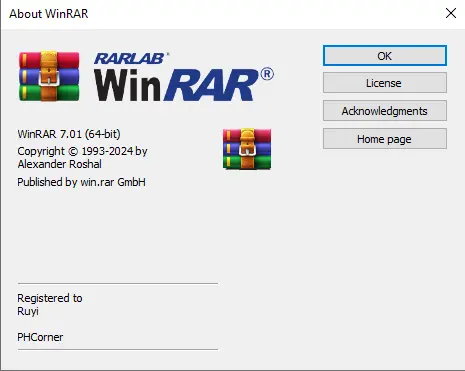The image size is (465, 371).
Task: Click the large WinRAR books logo icon
Action: (49, 76)
